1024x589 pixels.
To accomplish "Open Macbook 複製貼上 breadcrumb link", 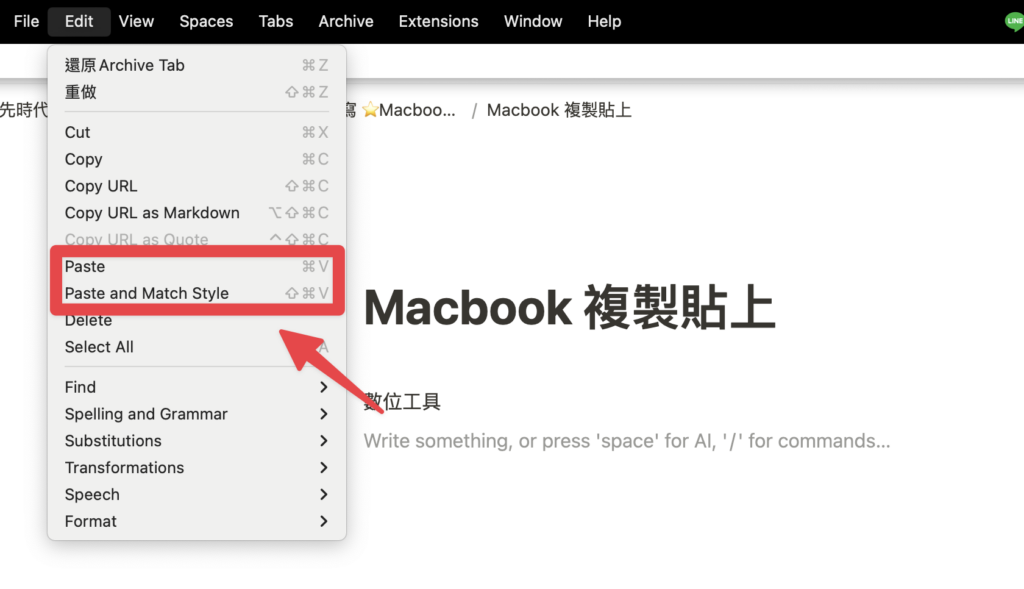I will [559, 110].
